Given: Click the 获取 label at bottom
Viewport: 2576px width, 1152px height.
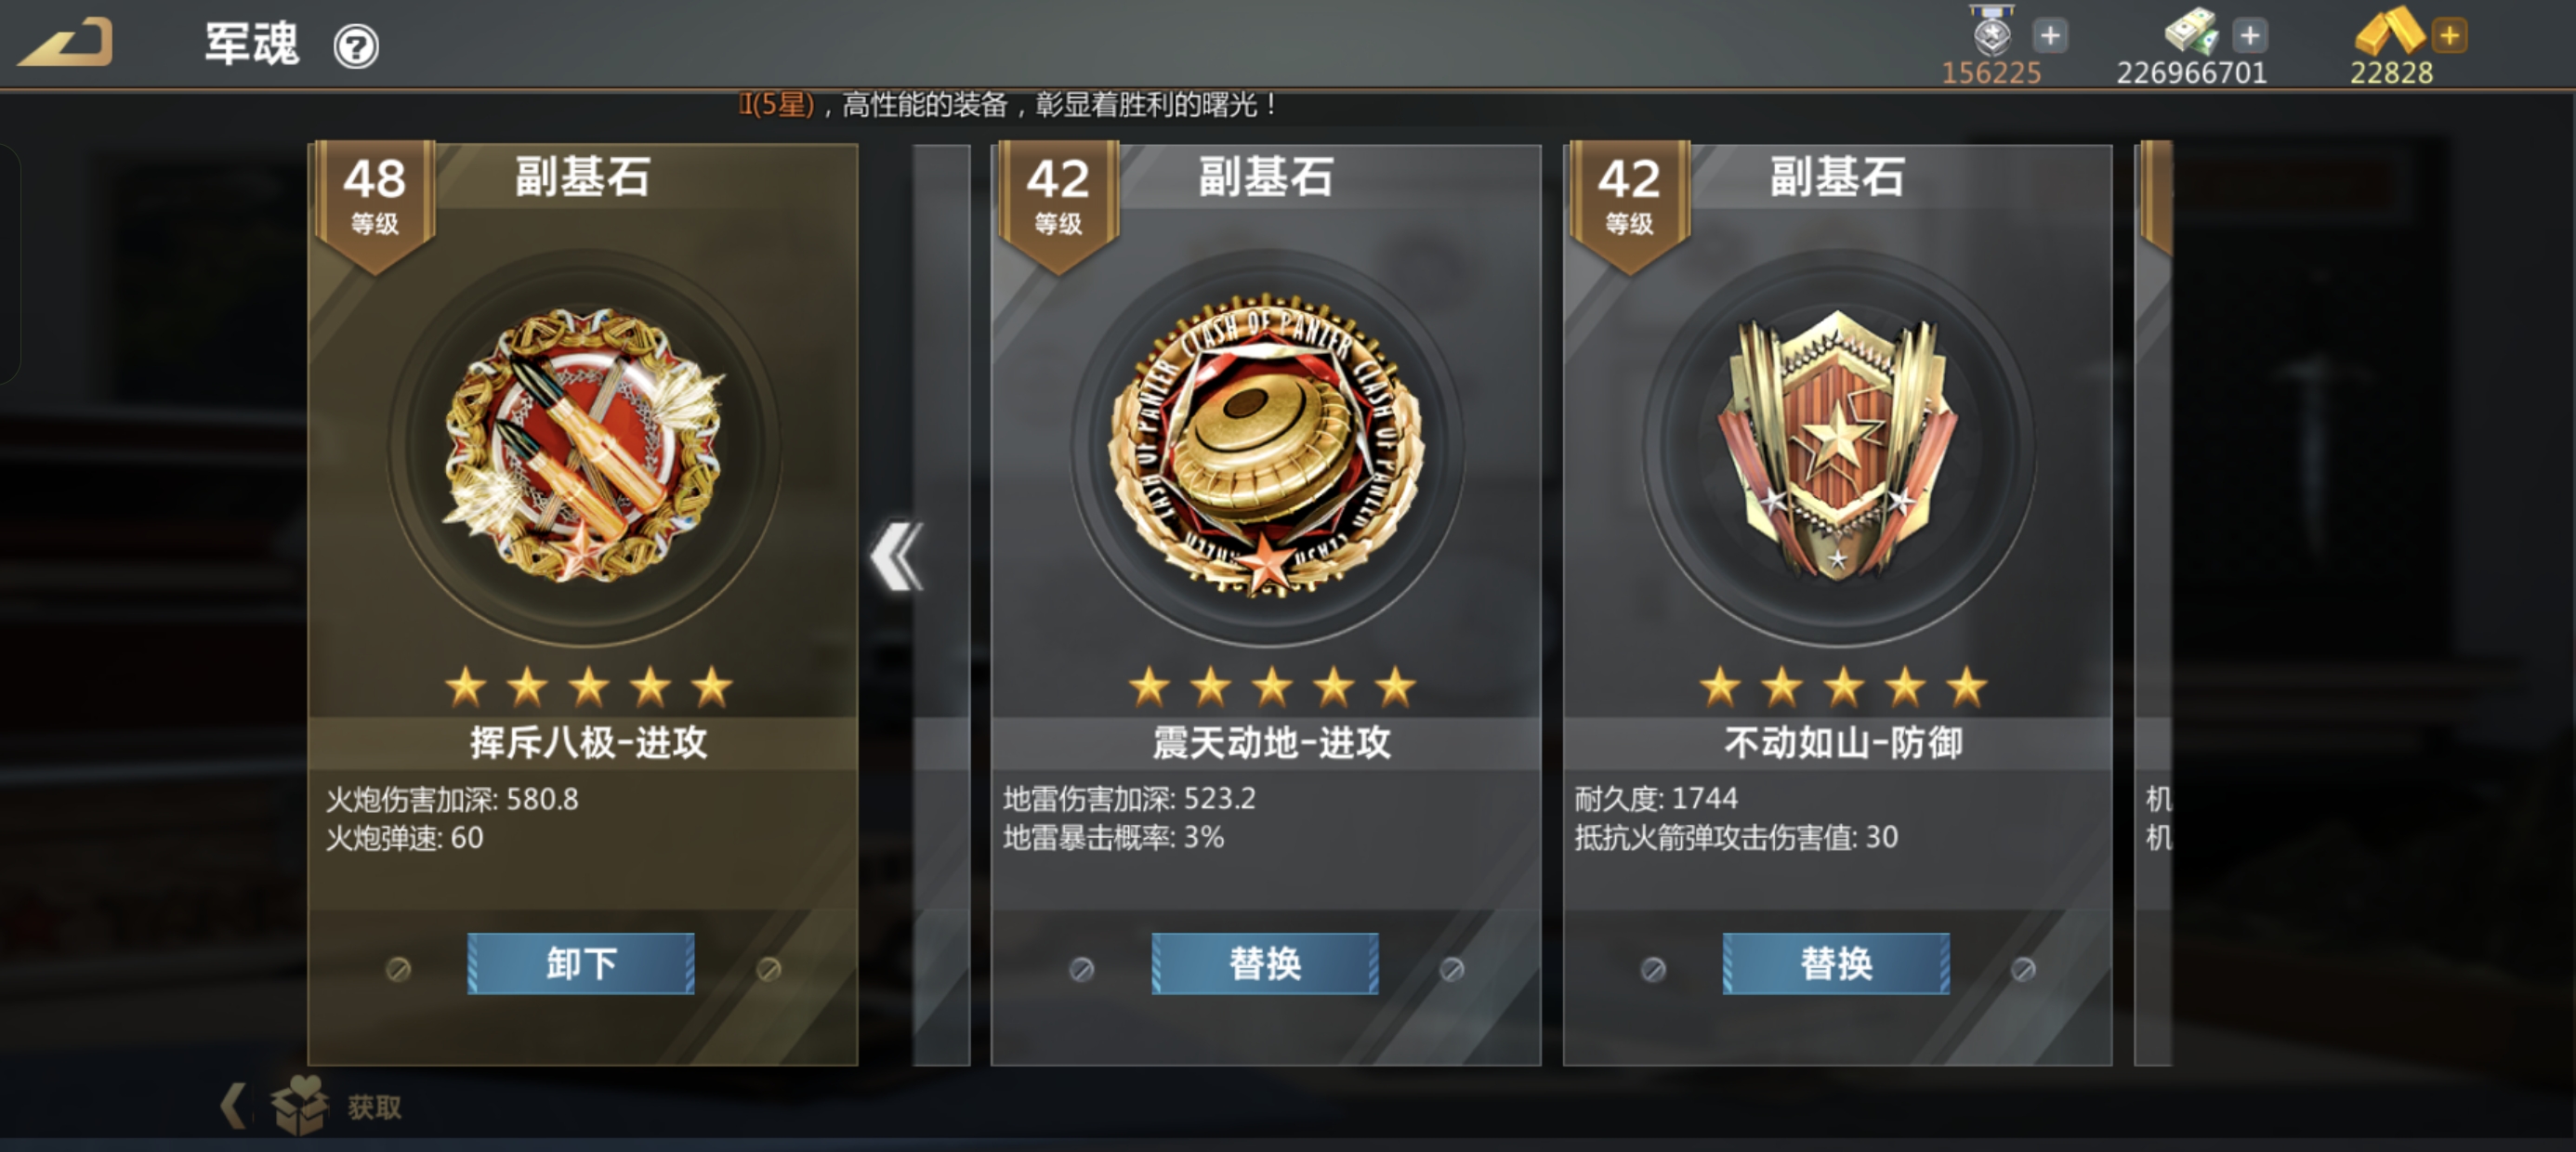Looking at the screenshot, I should pos(375,1107).
